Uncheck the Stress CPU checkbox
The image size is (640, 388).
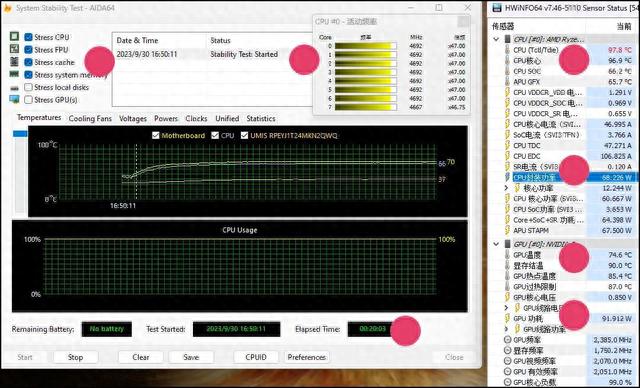(28, 37)
